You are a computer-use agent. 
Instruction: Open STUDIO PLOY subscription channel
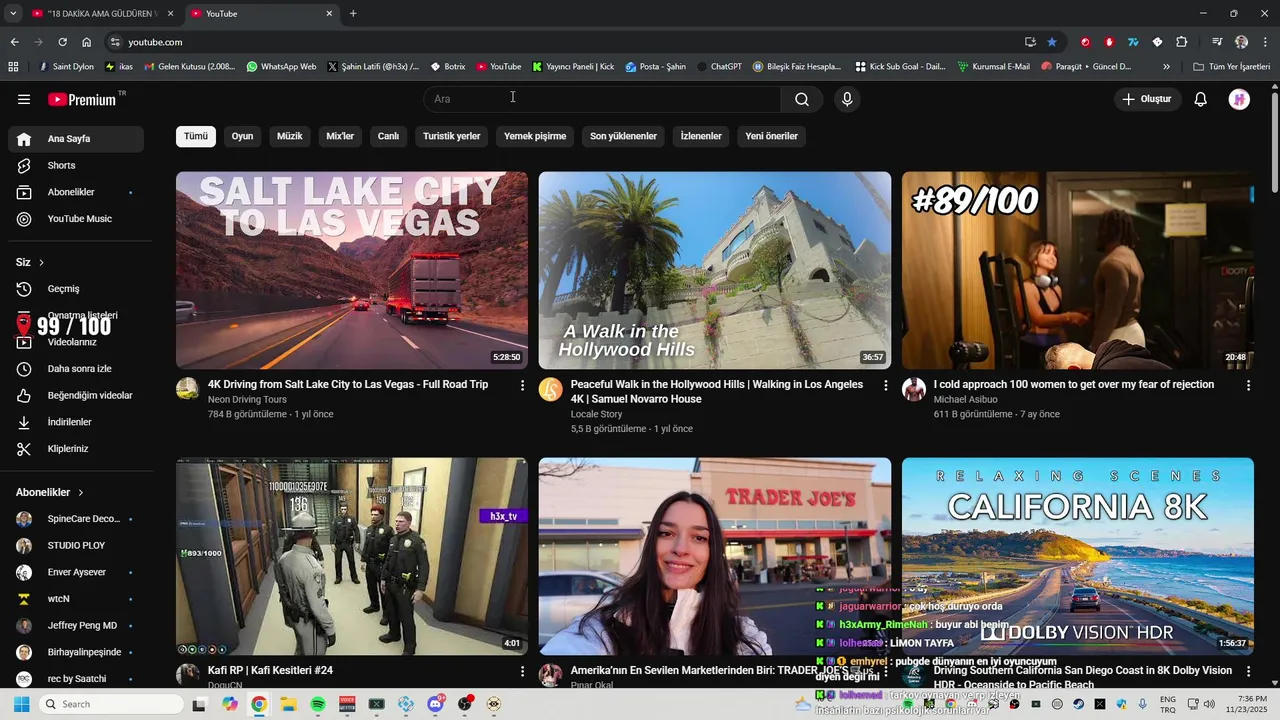pos(76,546)
